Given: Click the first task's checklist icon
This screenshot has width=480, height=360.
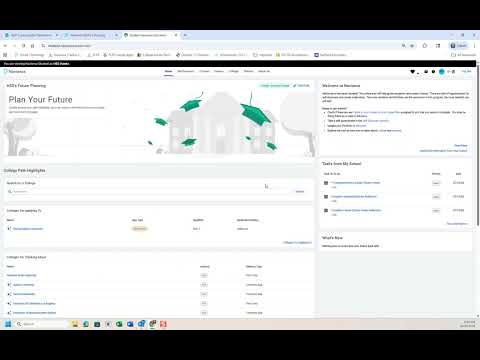Looking at the screenshot, I should (326, 183).
